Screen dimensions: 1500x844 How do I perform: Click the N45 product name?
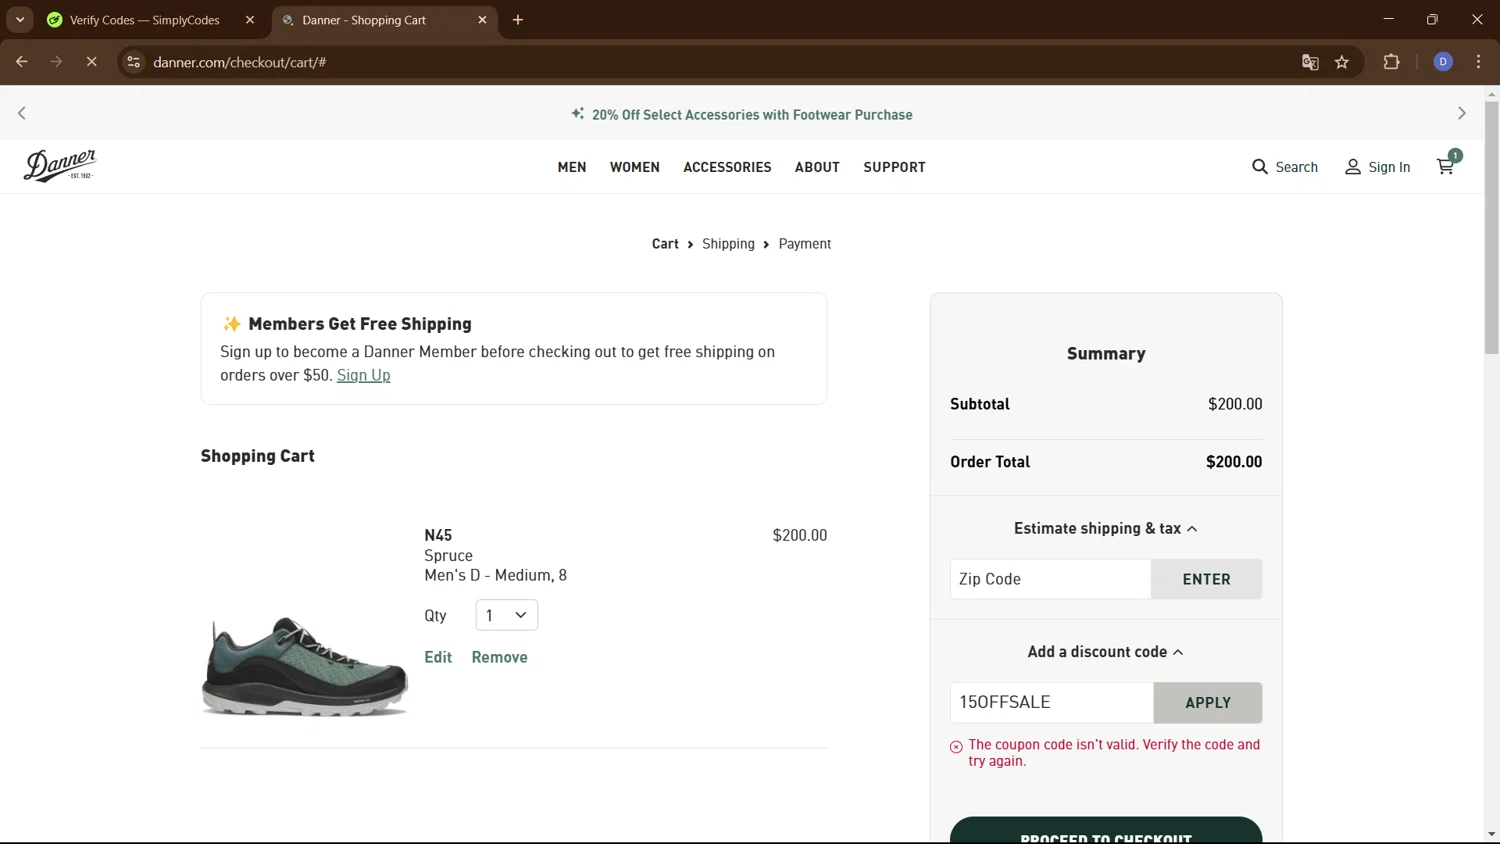coord(438,535)
